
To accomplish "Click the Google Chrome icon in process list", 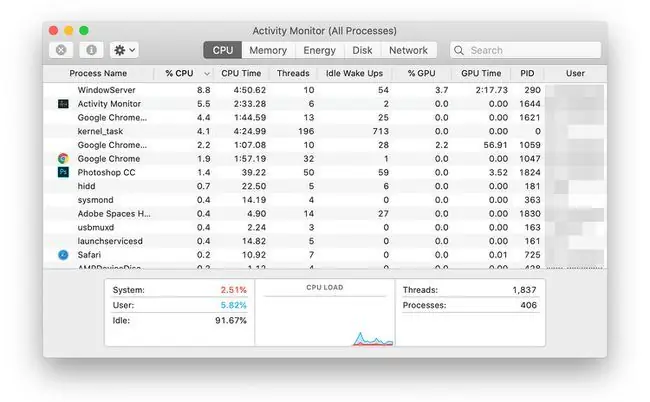I will (63, 159).
